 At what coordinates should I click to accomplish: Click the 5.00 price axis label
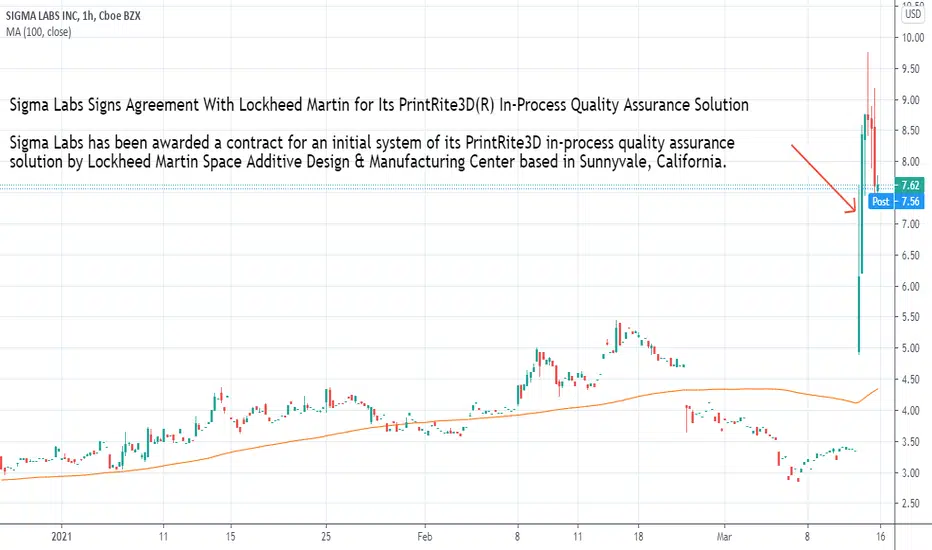click(x=910, y=348)
